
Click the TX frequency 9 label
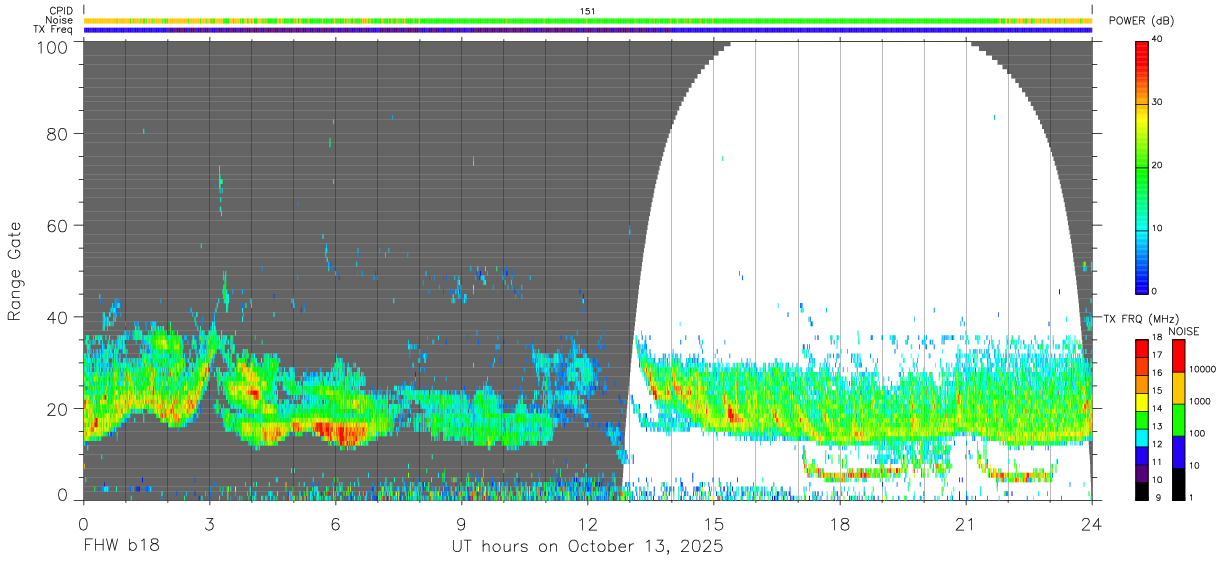point(1157,498)
